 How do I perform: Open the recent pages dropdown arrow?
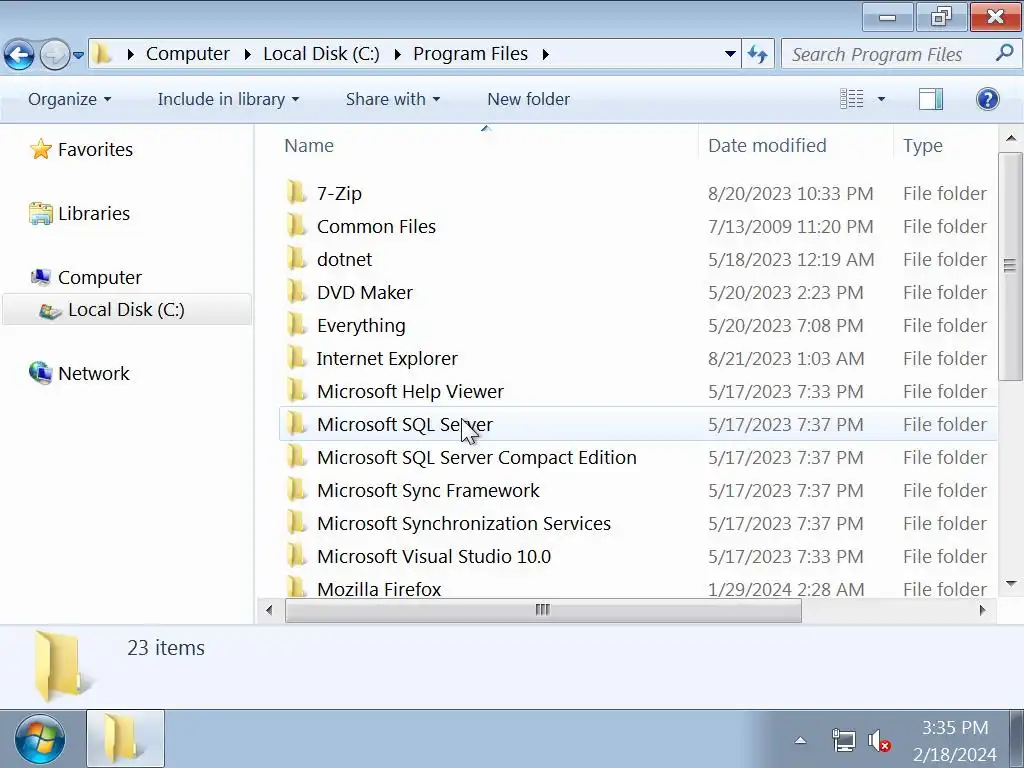tap(78, 55)
